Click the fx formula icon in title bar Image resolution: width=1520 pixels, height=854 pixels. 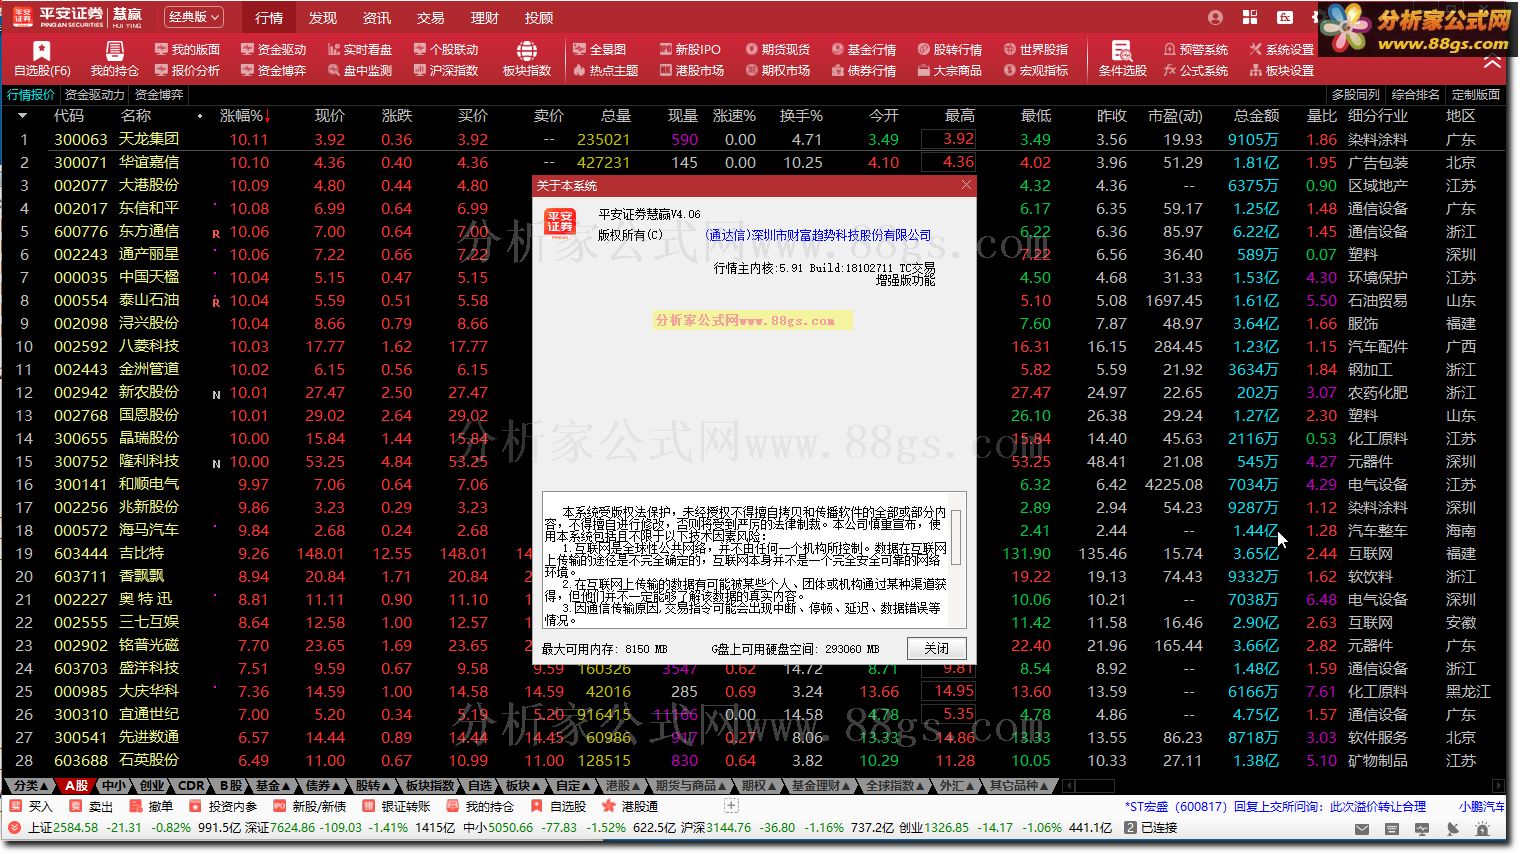pyautogui.click(x=1285, y=17)
